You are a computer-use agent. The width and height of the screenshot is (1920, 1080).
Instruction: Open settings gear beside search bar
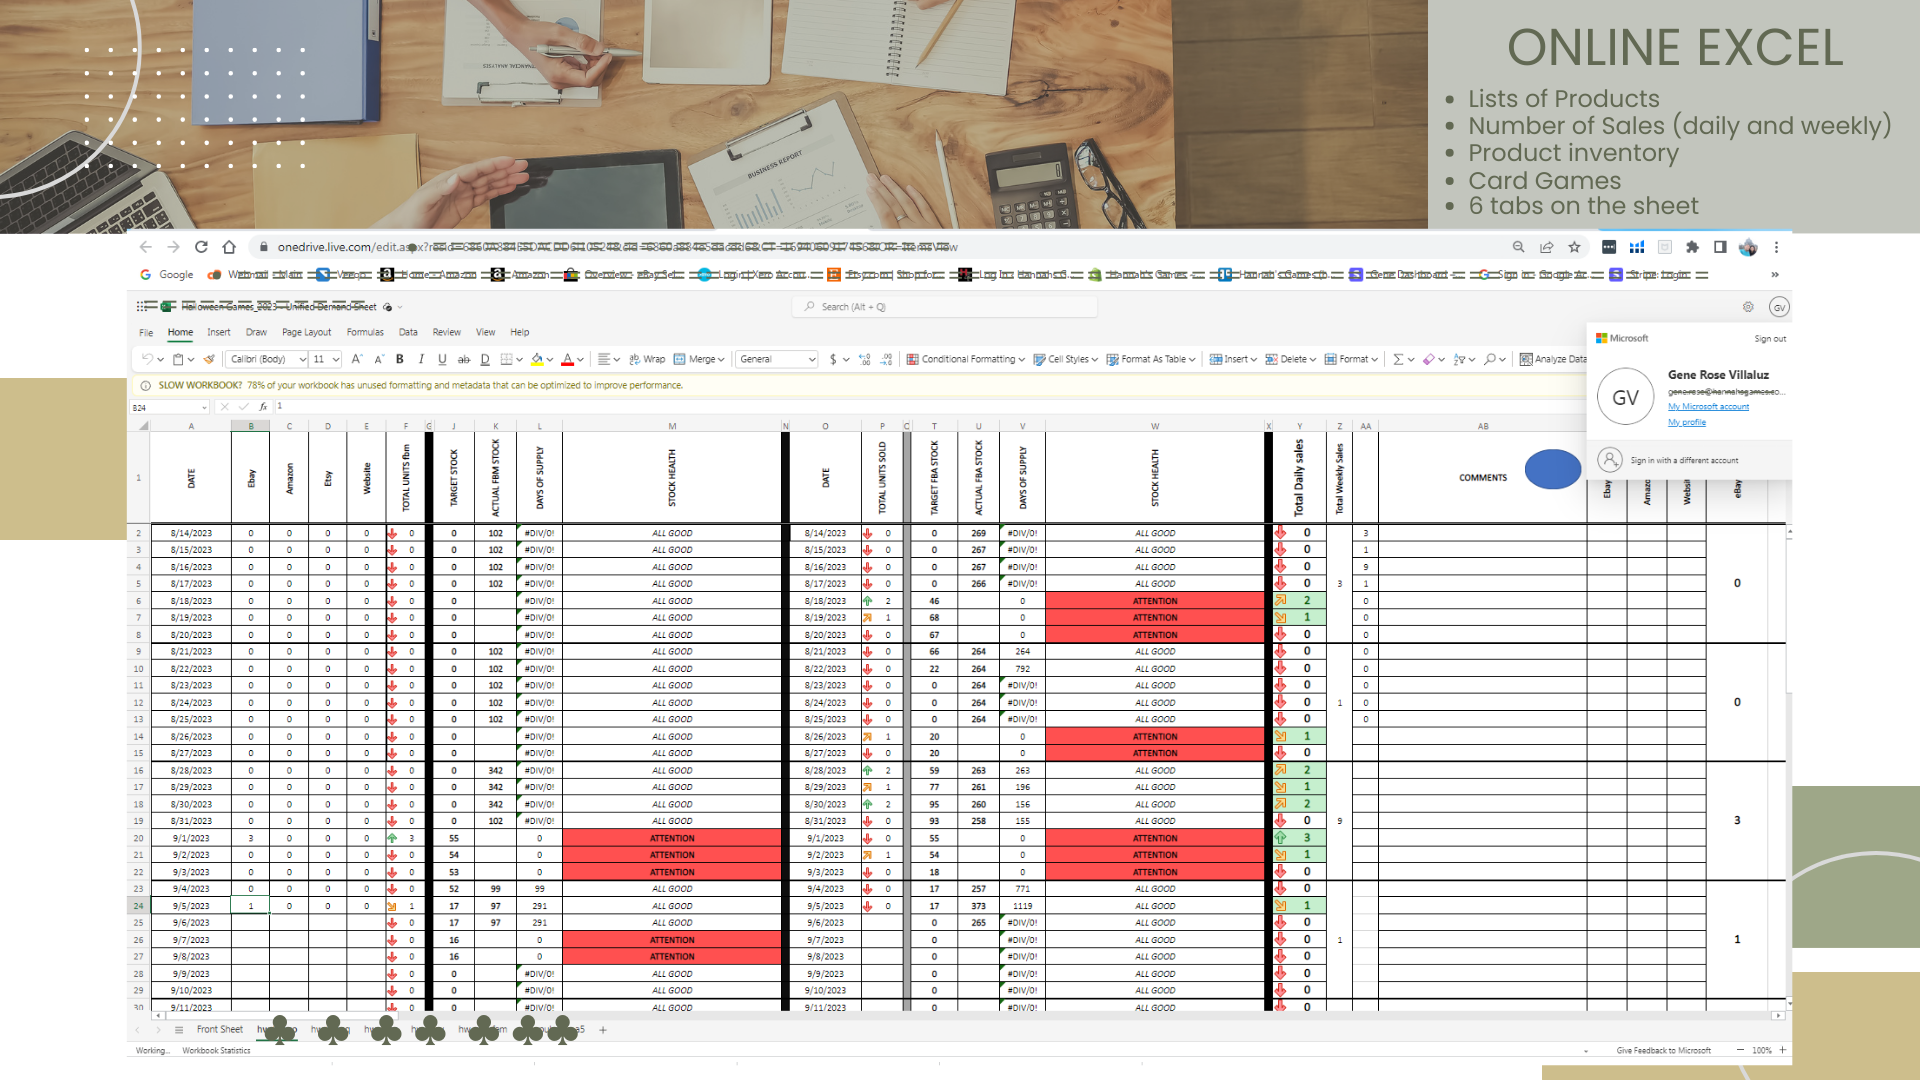(x=1748, y=307)
